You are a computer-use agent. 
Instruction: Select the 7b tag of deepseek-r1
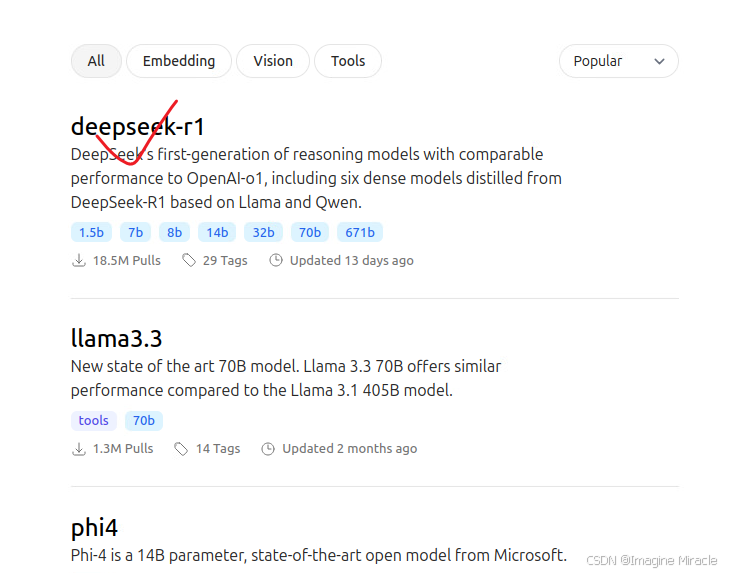[136, 232]
